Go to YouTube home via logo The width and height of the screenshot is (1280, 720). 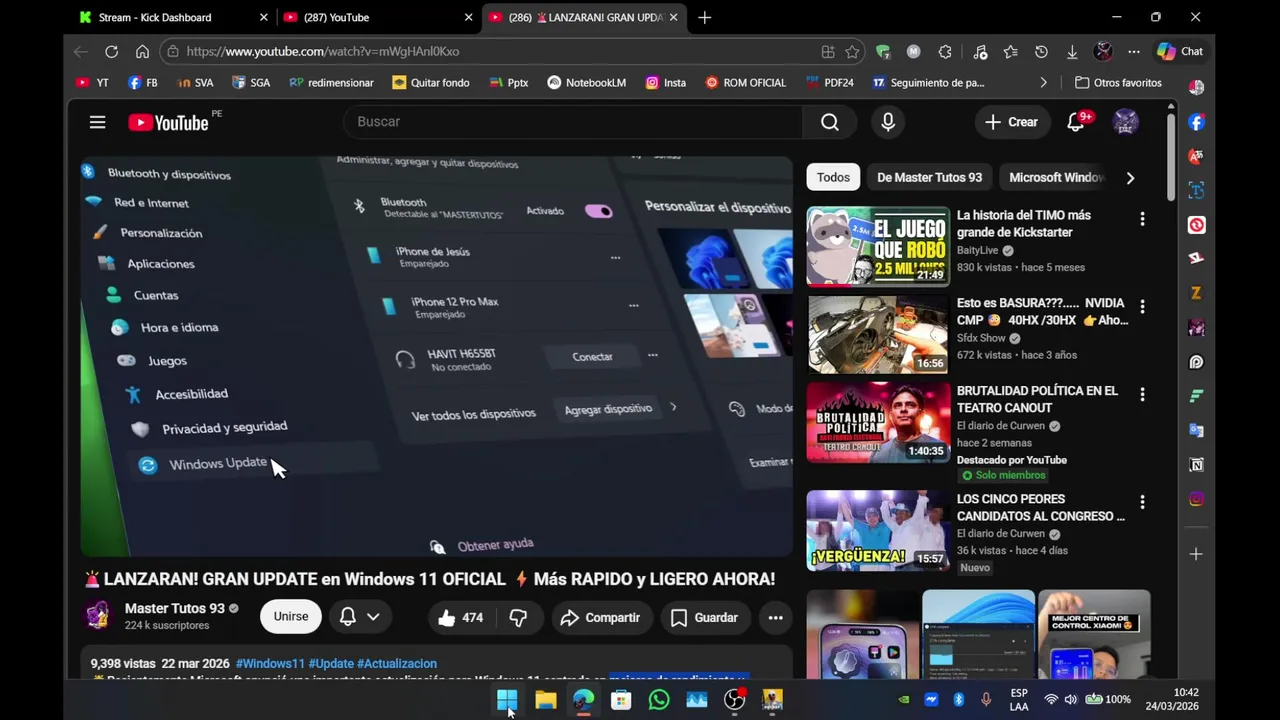(168, 122)
